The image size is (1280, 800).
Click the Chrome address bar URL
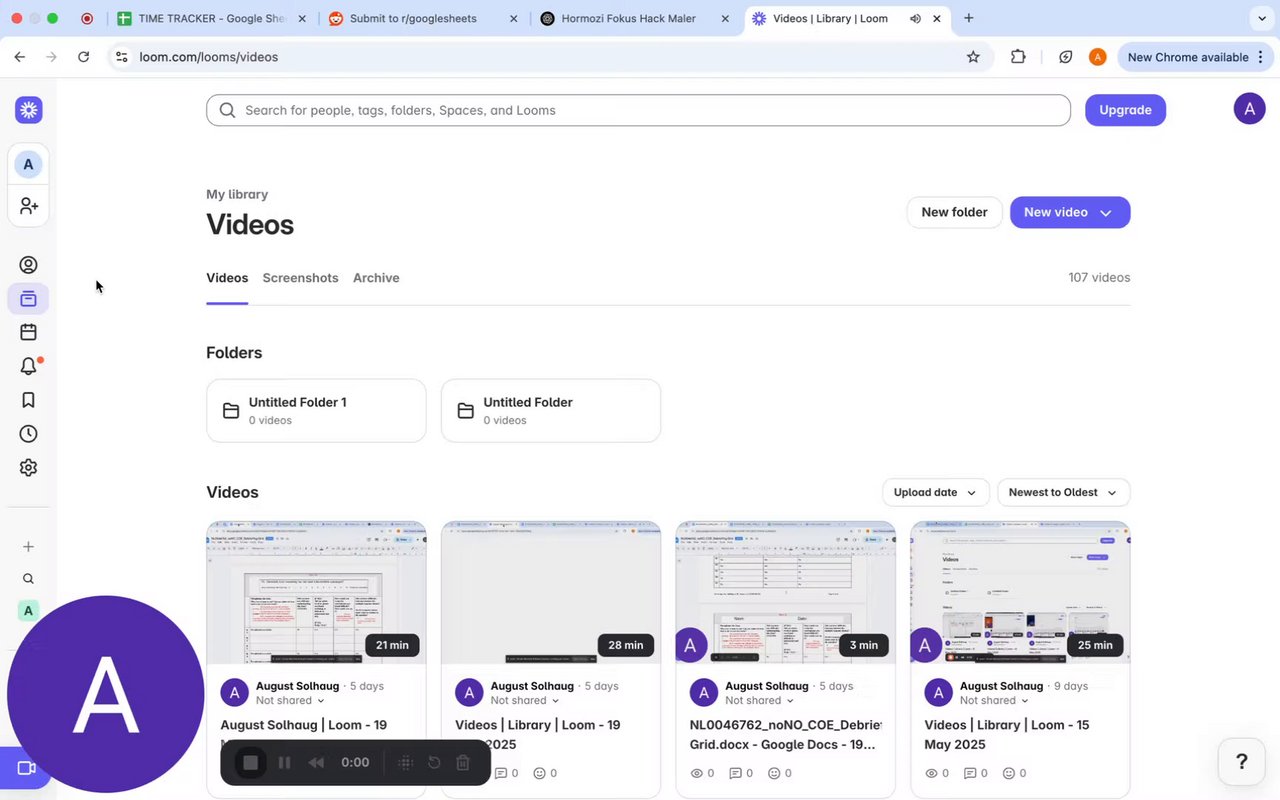tap(209, 57)
